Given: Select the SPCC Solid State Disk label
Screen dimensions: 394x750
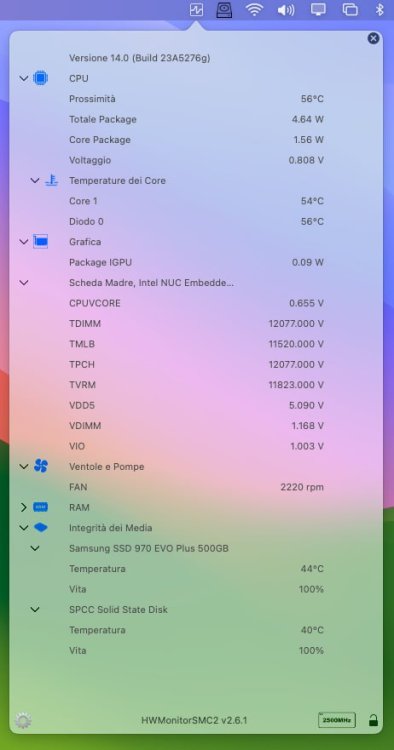Looking at the screenshot, I should click(118, 609).
